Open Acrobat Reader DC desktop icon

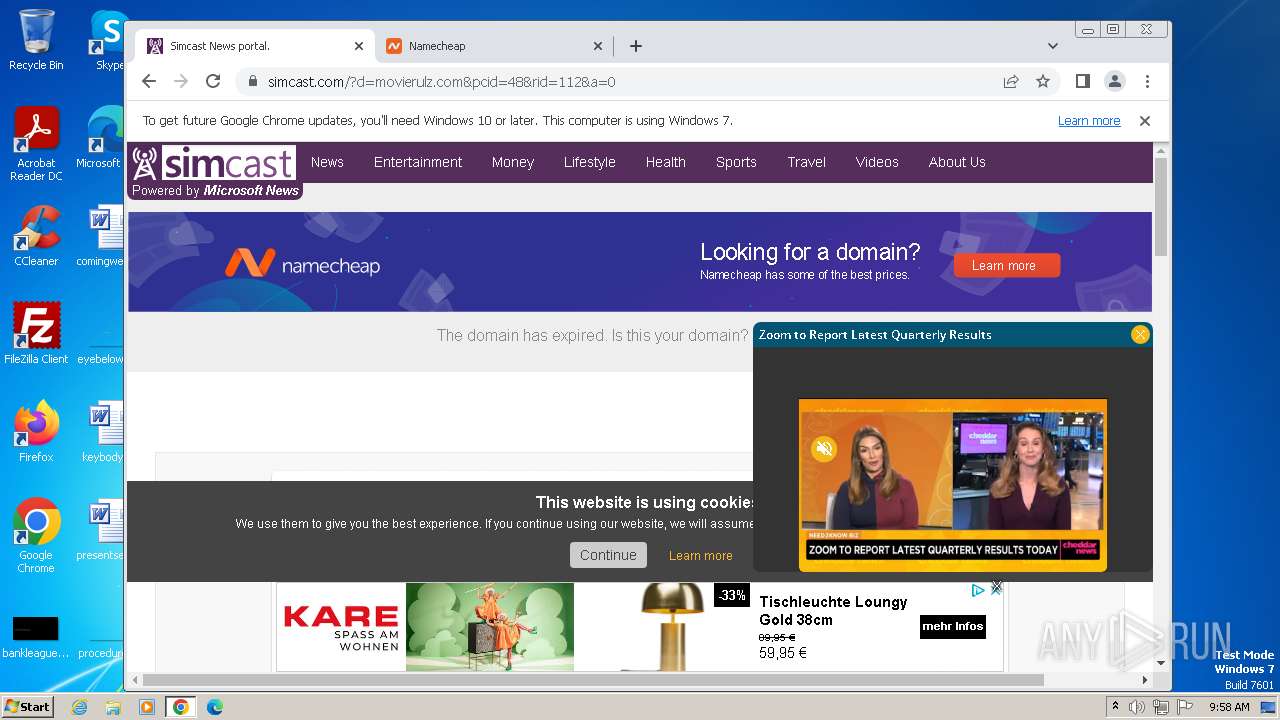[x=36, y=144]
